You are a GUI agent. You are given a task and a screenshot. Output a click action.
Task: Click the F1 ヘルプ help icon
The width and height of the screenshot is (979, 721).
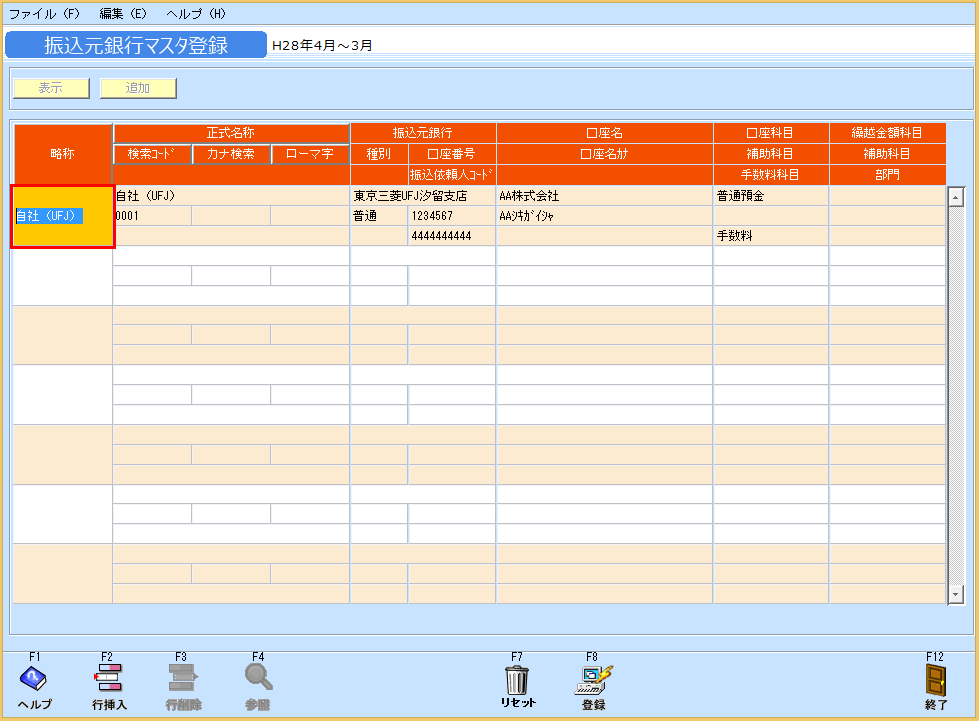[x=34, y=679]
